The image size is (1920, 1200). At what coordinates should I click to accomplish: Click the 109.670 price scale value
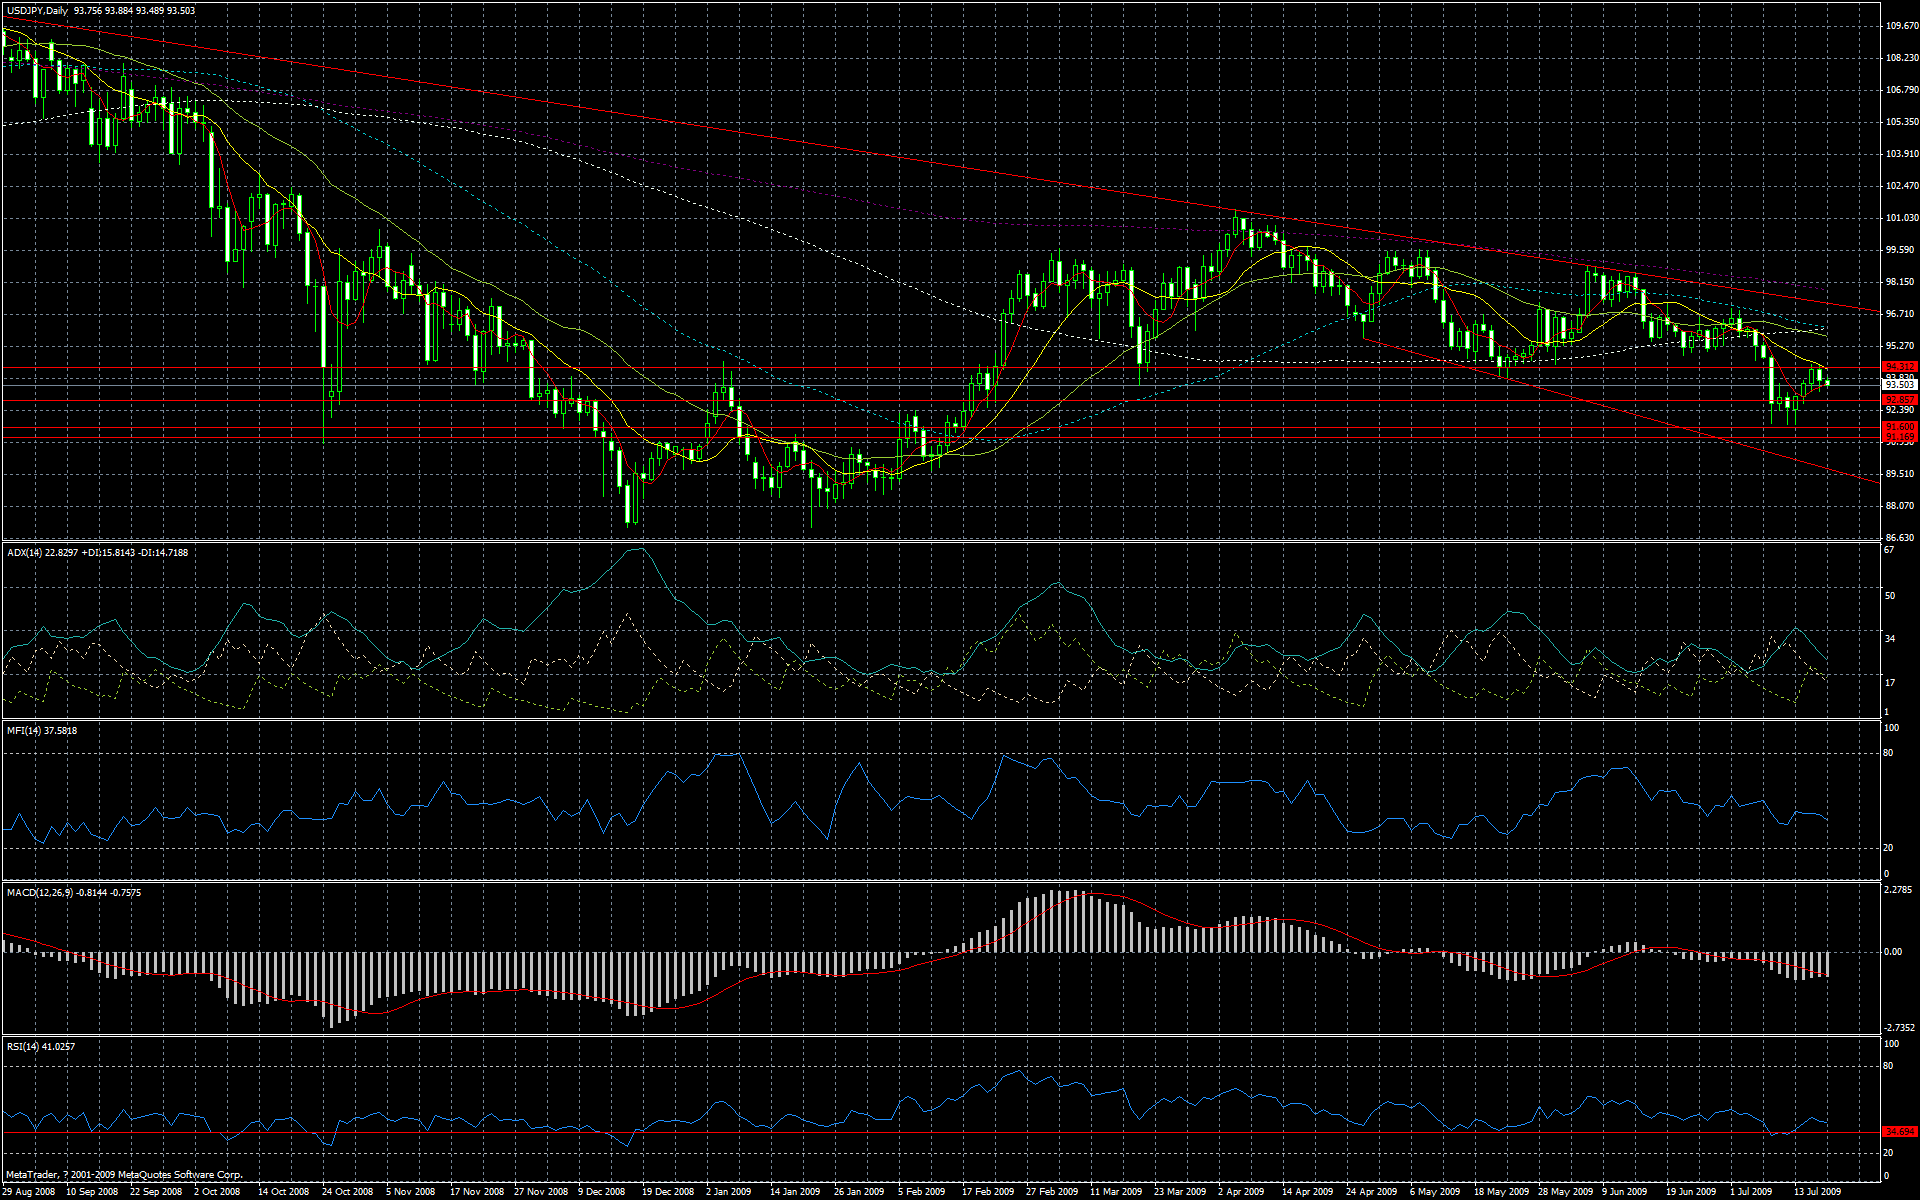pyautogui.click(x=1900, y=26)
